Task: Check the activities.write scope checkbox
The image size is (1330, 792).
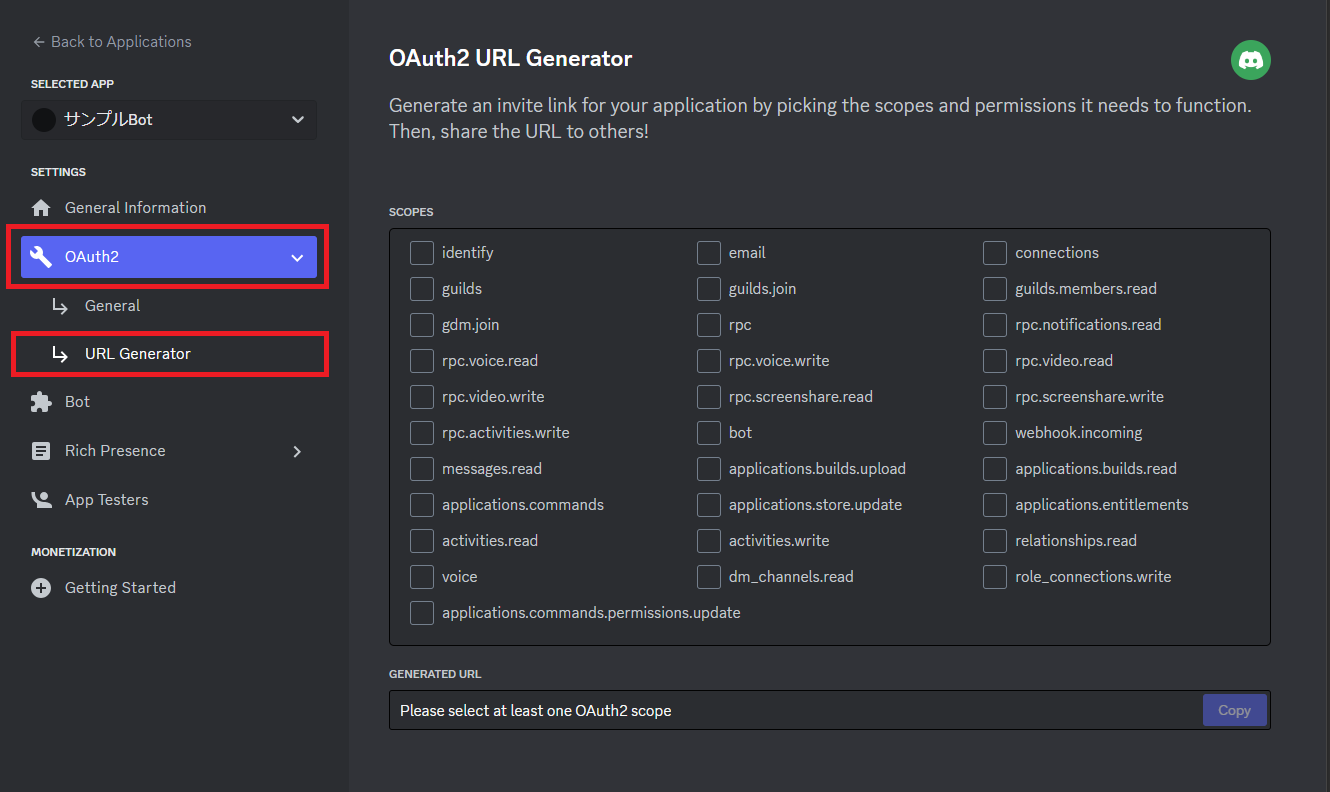Action: coord(709,541)
